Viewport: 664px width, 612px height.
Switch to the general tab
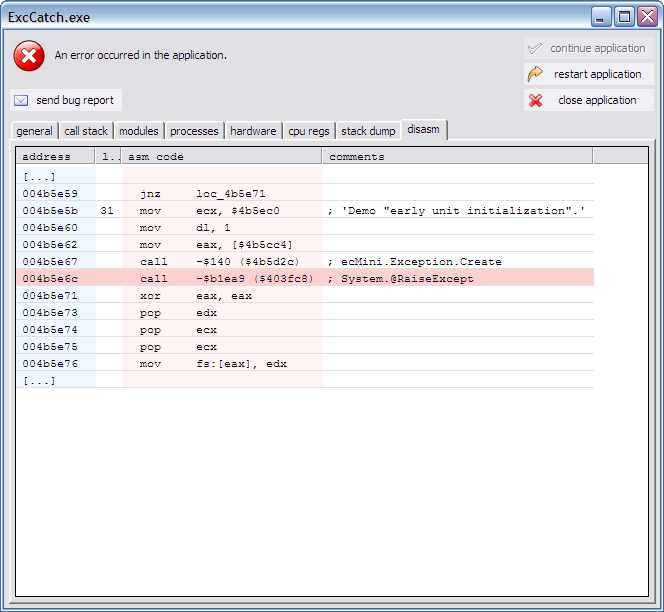pos(34,131)
